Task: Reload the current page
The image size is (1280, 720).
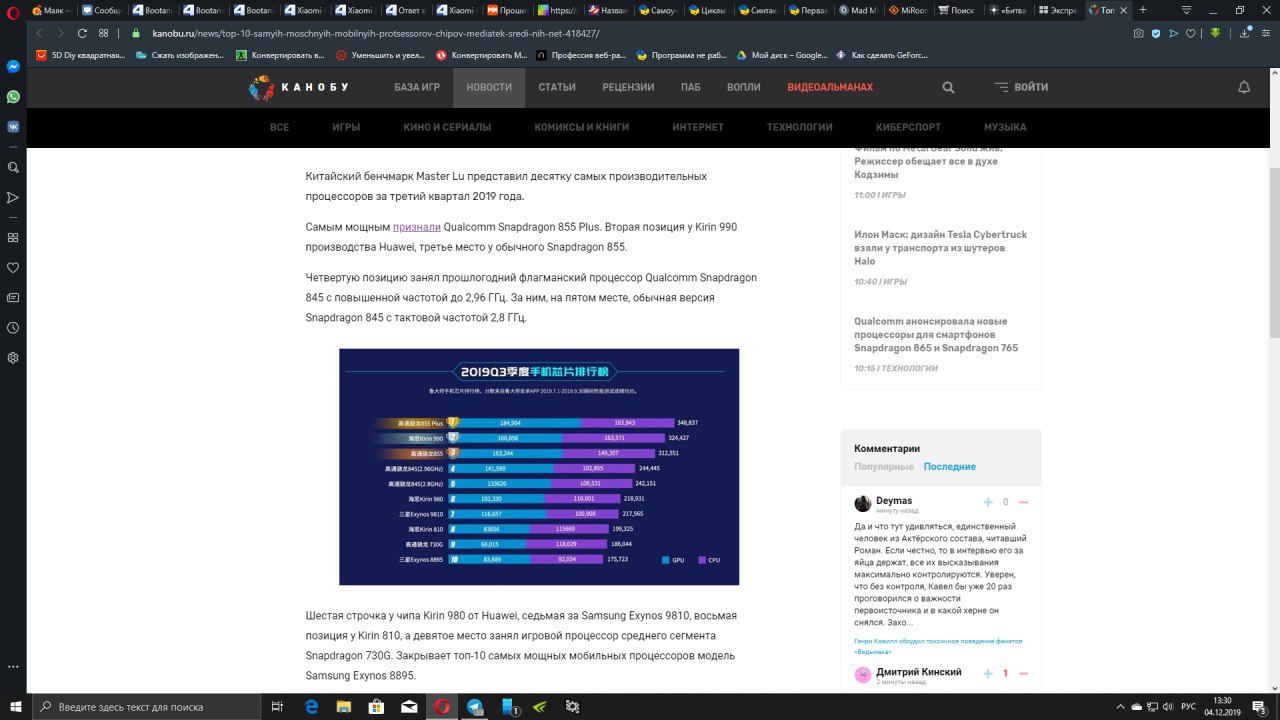Action: (x=82, y=33)
